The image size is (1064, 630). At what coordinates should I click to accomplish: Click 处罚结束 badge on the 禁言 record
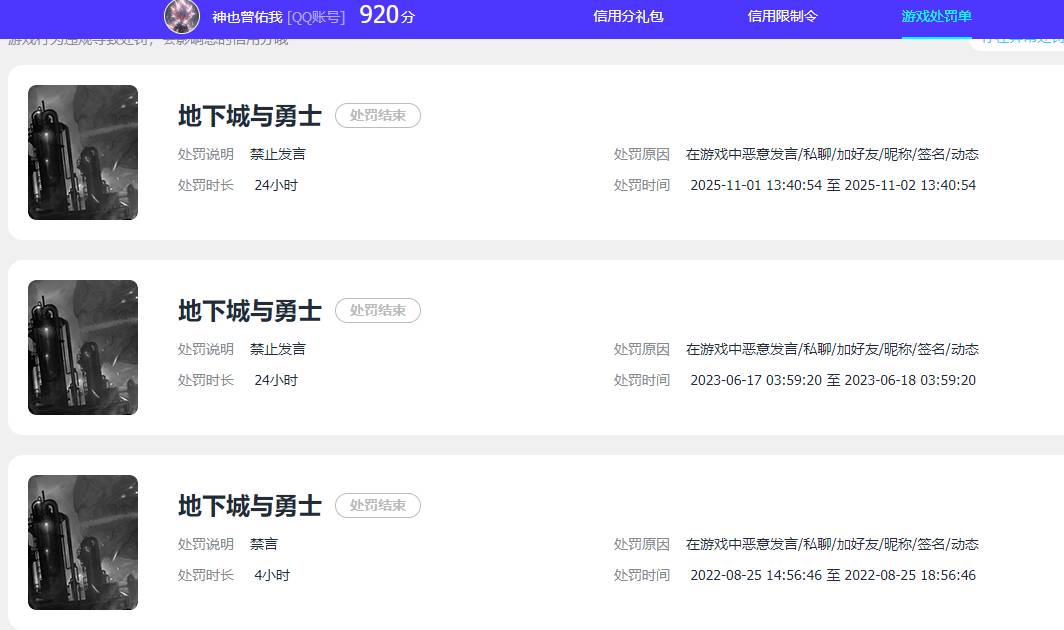click(x=377, y=505)
